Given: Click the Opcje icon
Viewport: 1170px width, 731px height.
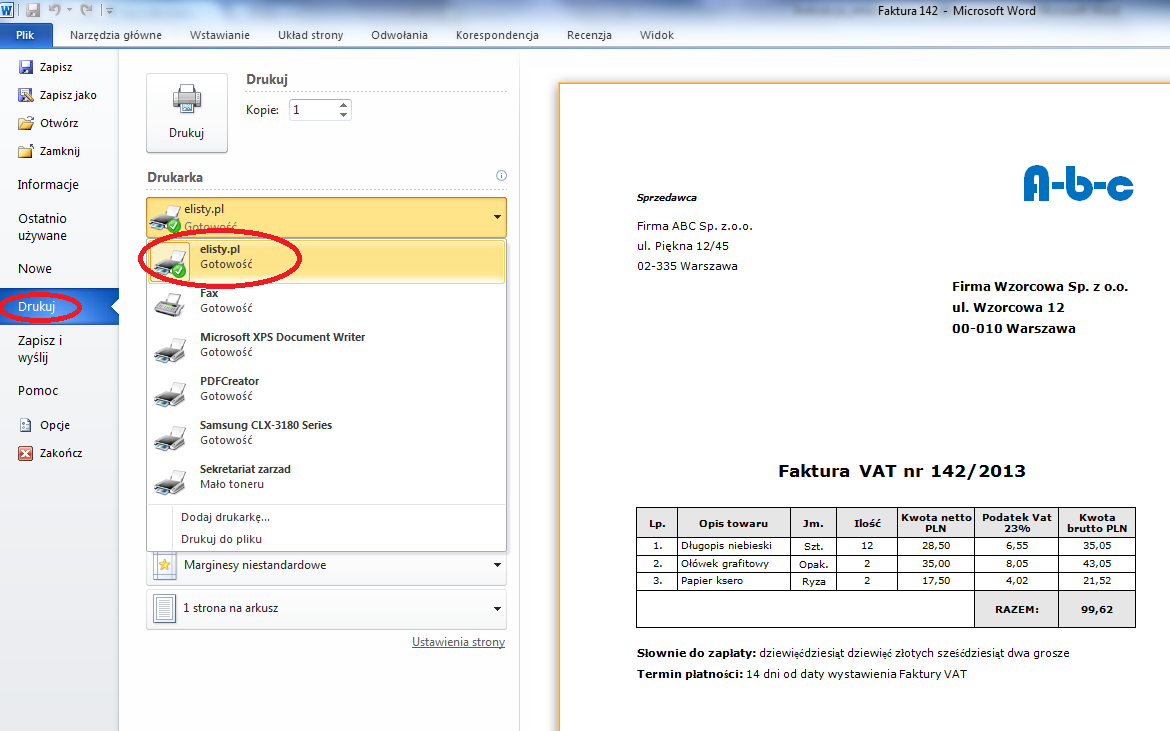Looking at the screenshot, I should 26,425.
